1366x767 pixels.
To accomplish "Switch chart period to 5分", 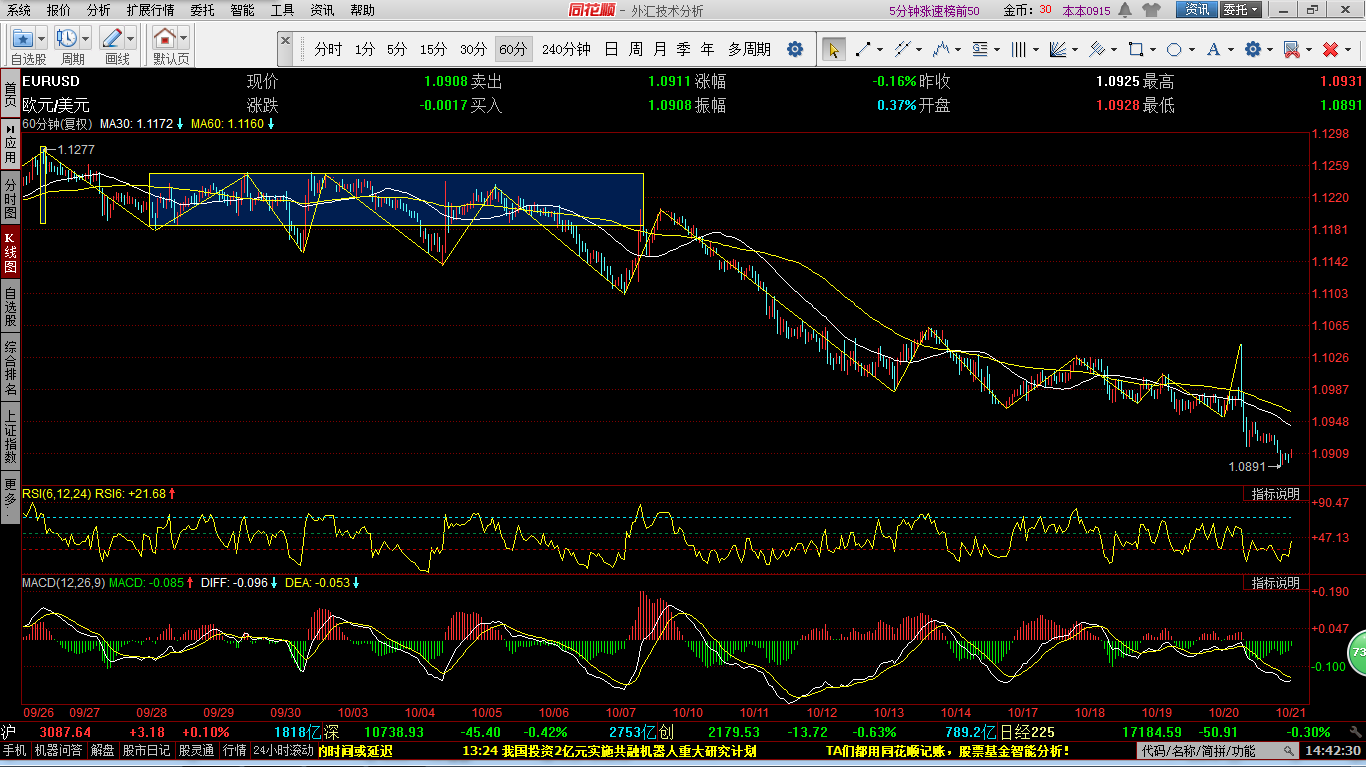I will [397, 49].
